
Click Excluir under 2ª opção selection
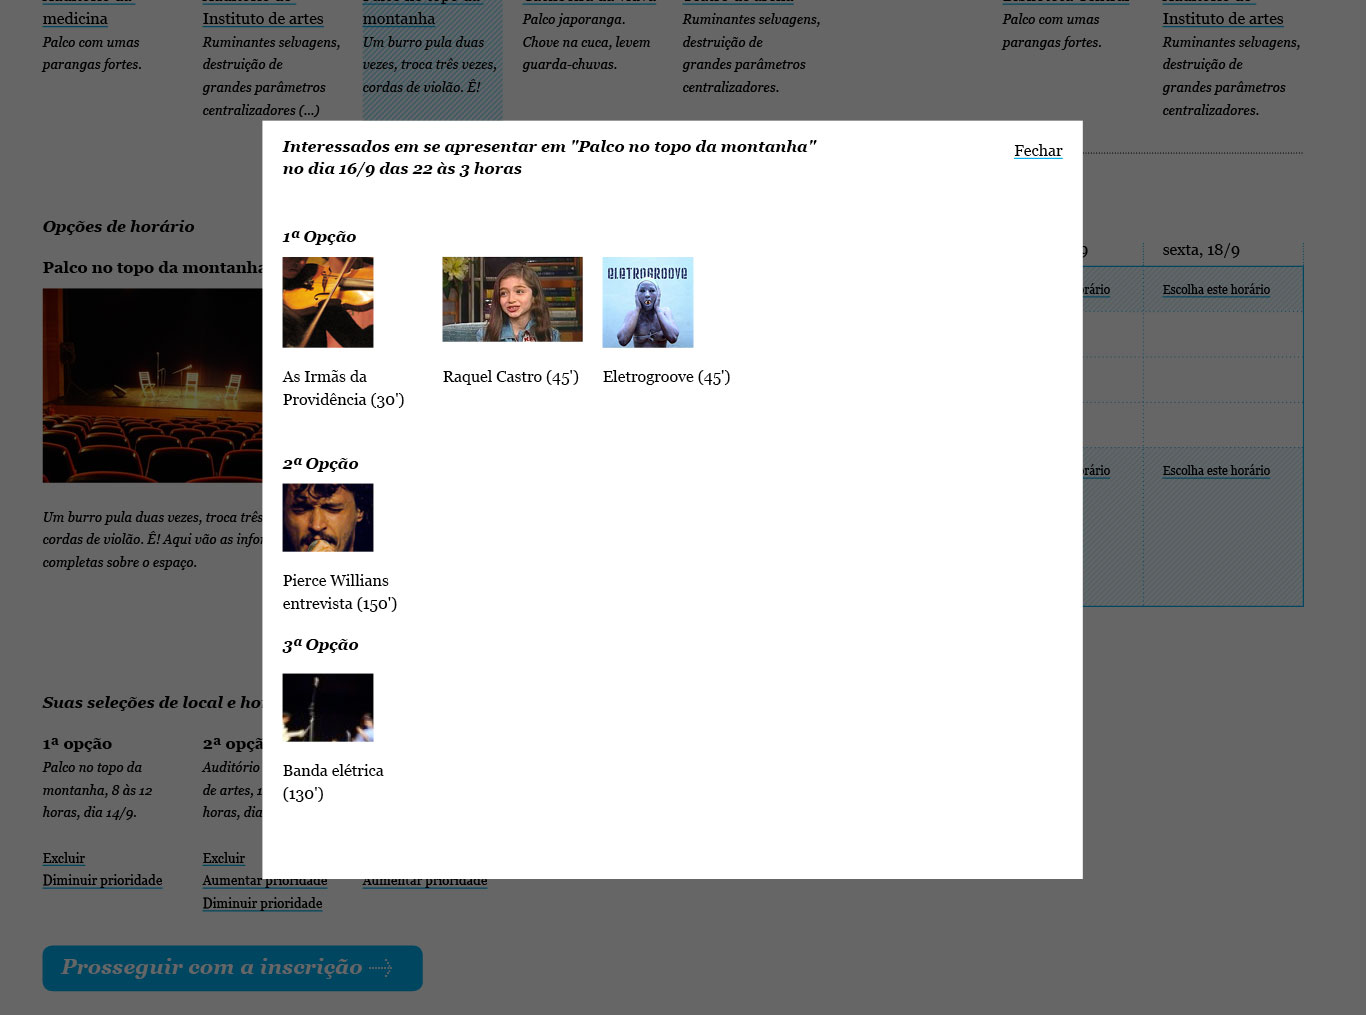pyautogui.click(x=223, y=858)
